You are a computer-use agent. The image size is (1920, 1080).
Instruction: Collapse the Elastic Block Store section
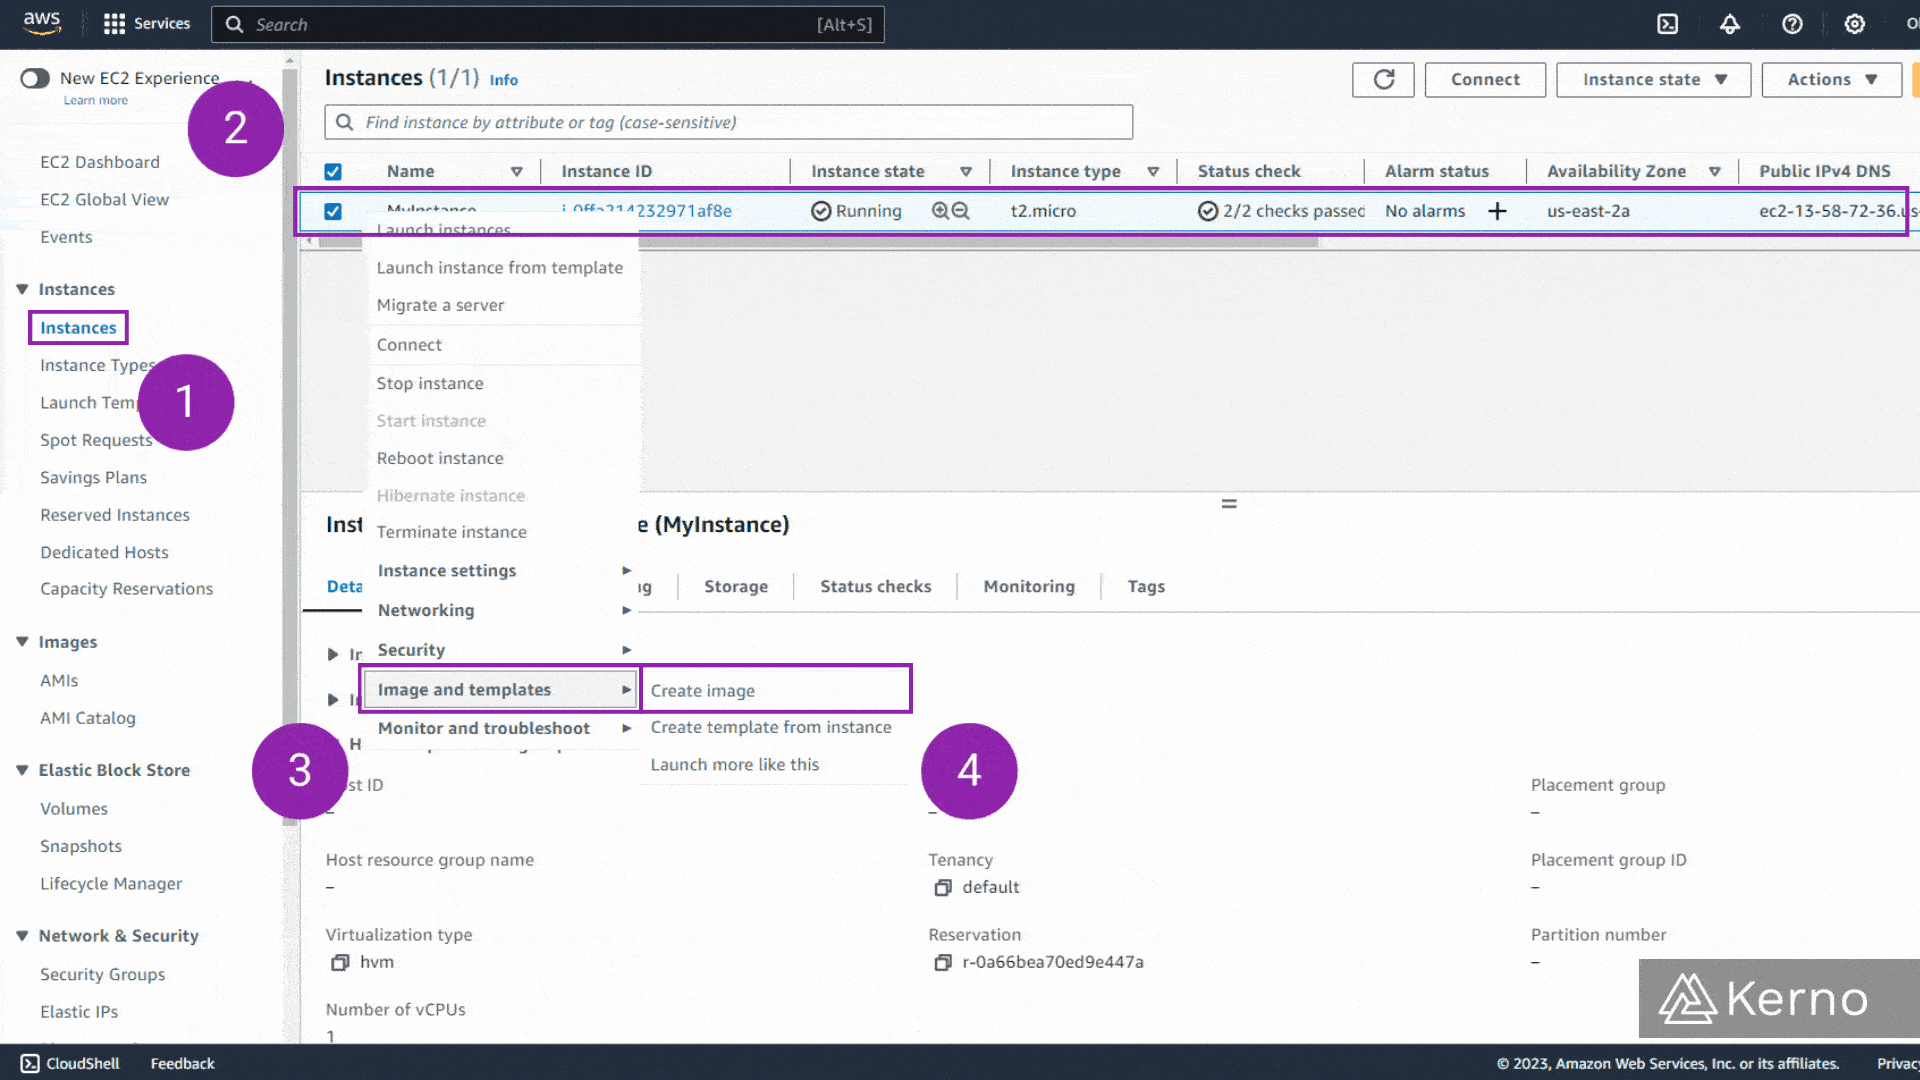[x=22, y=770]
